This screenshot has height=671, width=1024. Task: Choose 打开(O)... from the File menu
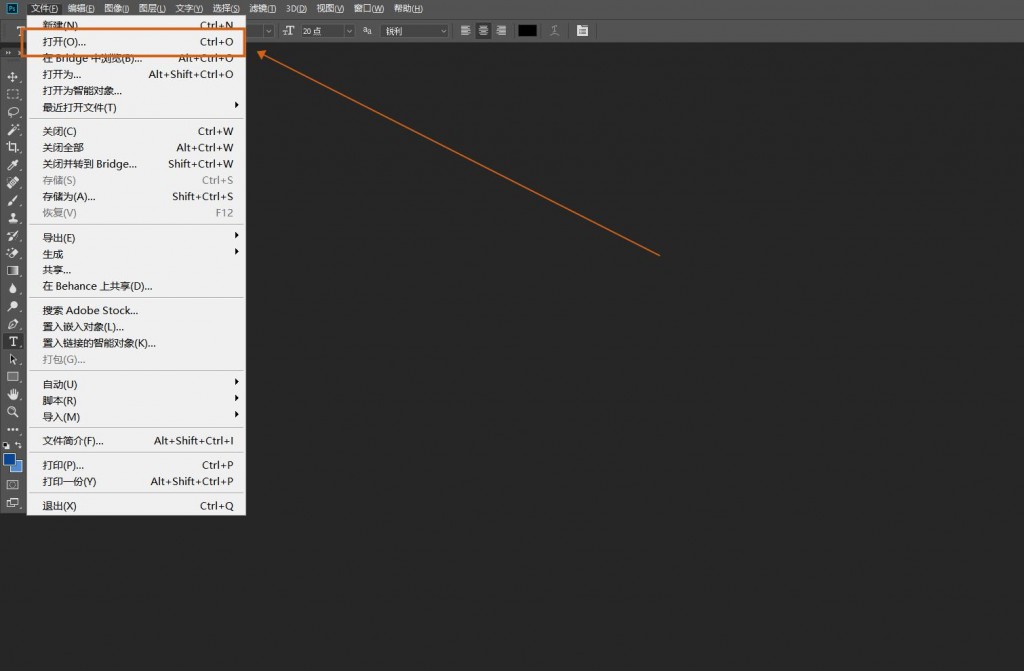pos(136,42)
